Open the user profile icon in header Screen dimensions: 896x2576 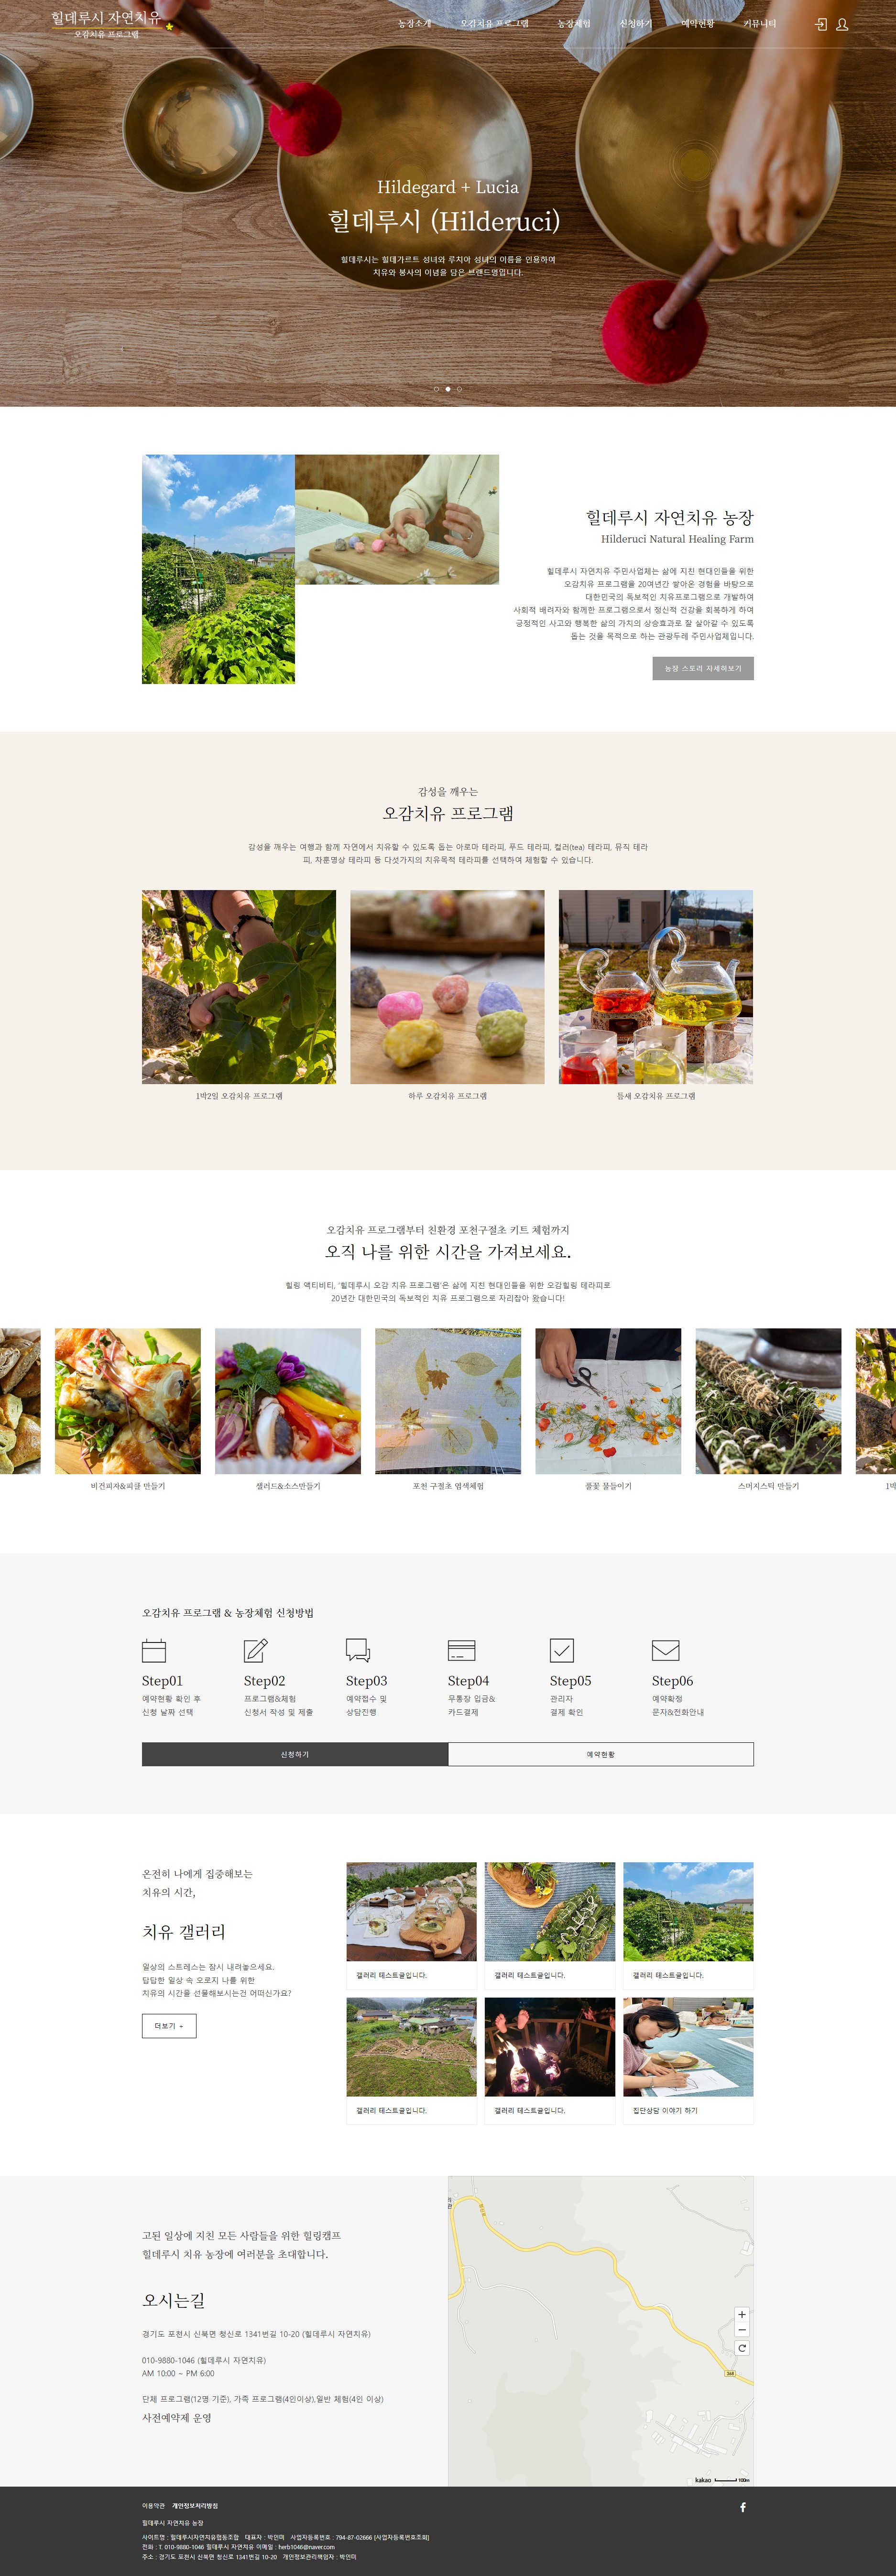(x=842, y=24)
